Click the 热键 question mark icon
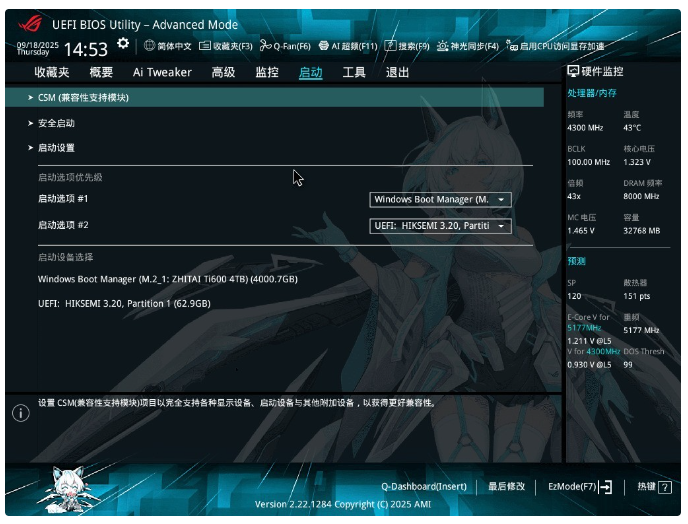 tap(665, 487)
